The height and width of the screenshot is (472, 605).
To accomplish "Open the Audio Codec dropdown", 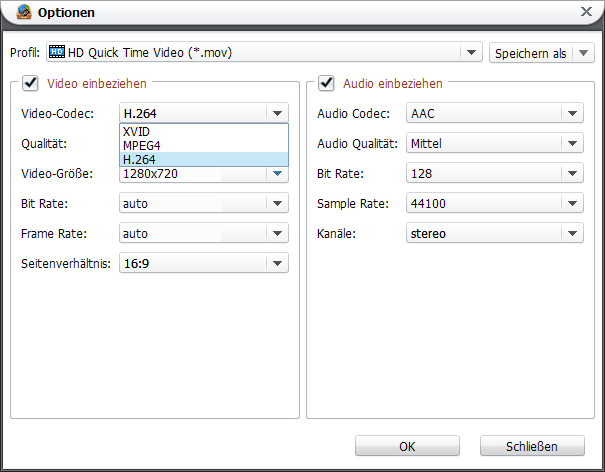I will 571,114.
